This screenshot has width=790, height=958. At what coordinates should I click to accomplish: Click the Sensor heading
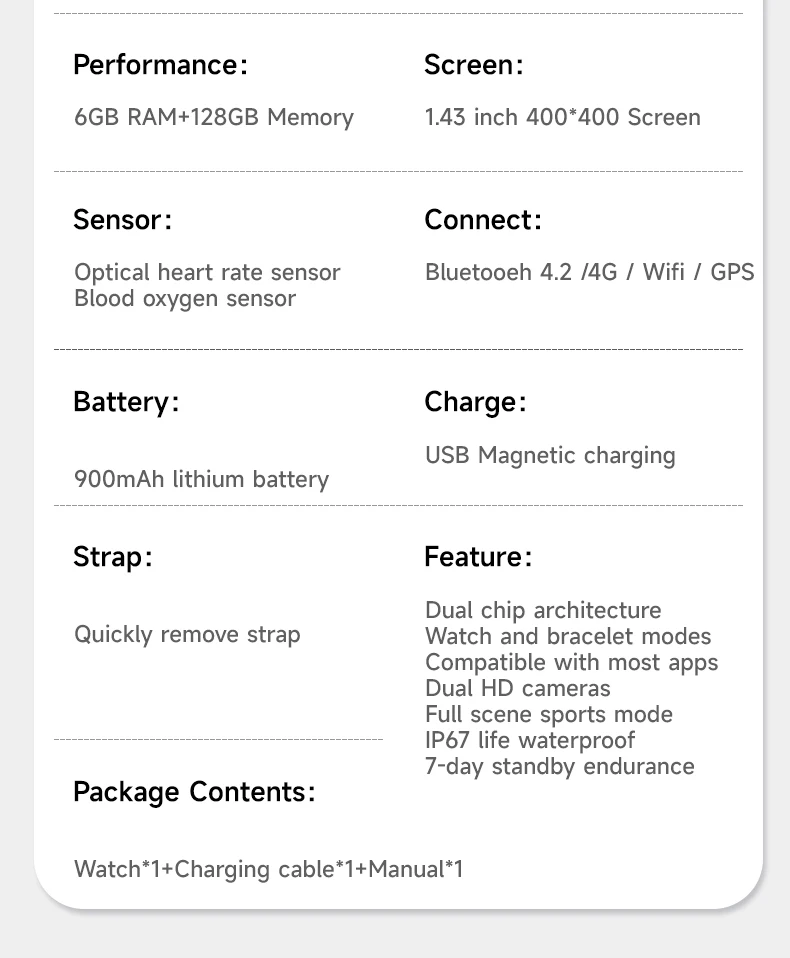122,220
